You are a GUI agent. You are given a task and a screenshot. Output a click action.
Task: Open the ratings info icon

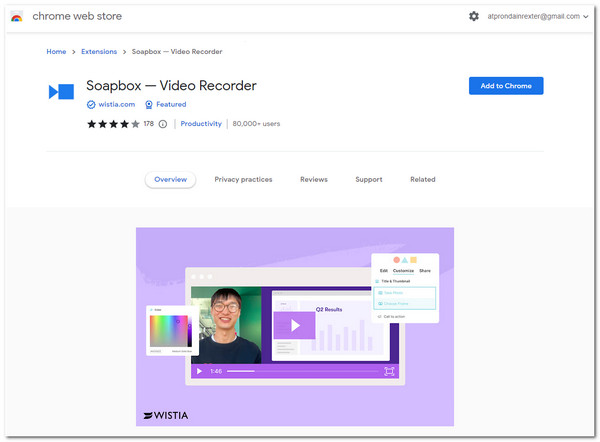click(163, 124)
